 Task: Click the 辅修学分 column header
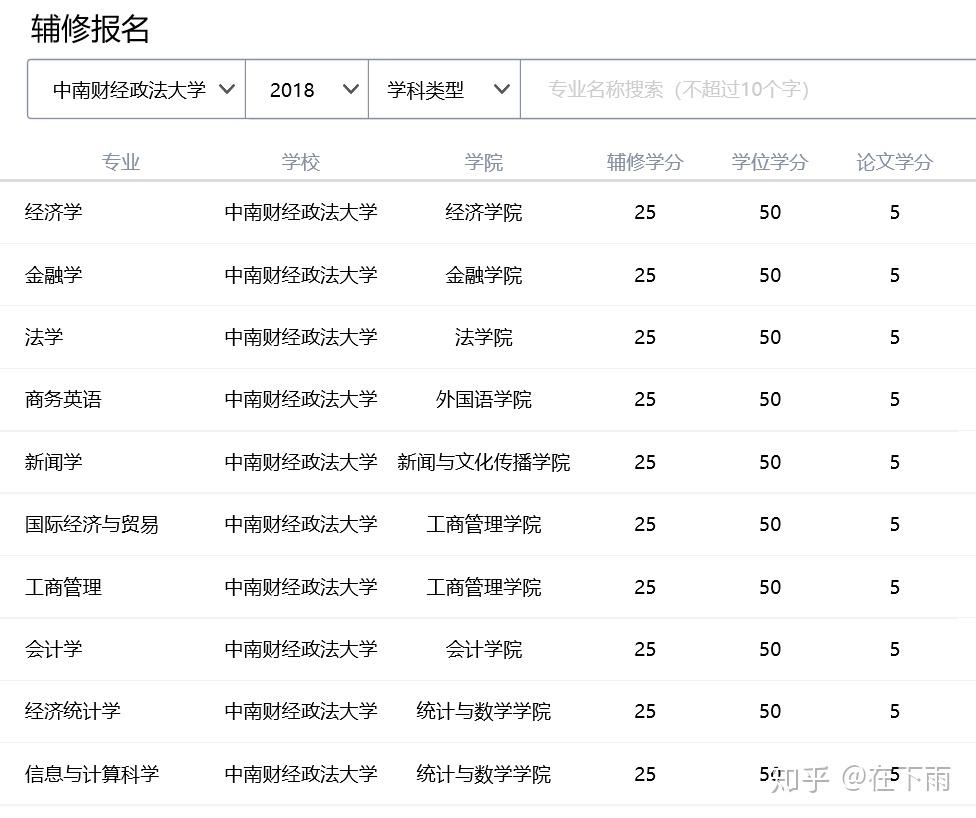[x=645, y=162]
